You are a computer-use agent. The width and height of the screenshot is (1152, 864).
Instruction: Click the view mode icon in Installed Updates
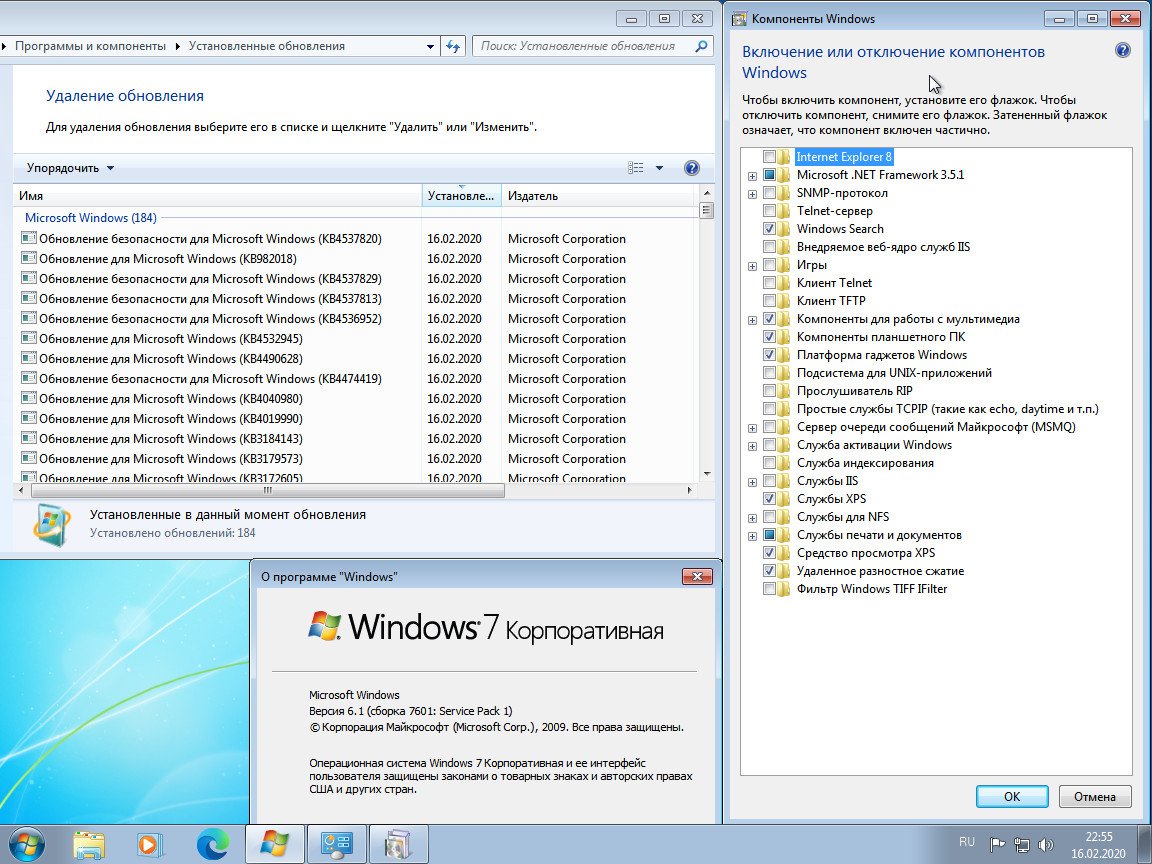[636, 168]
